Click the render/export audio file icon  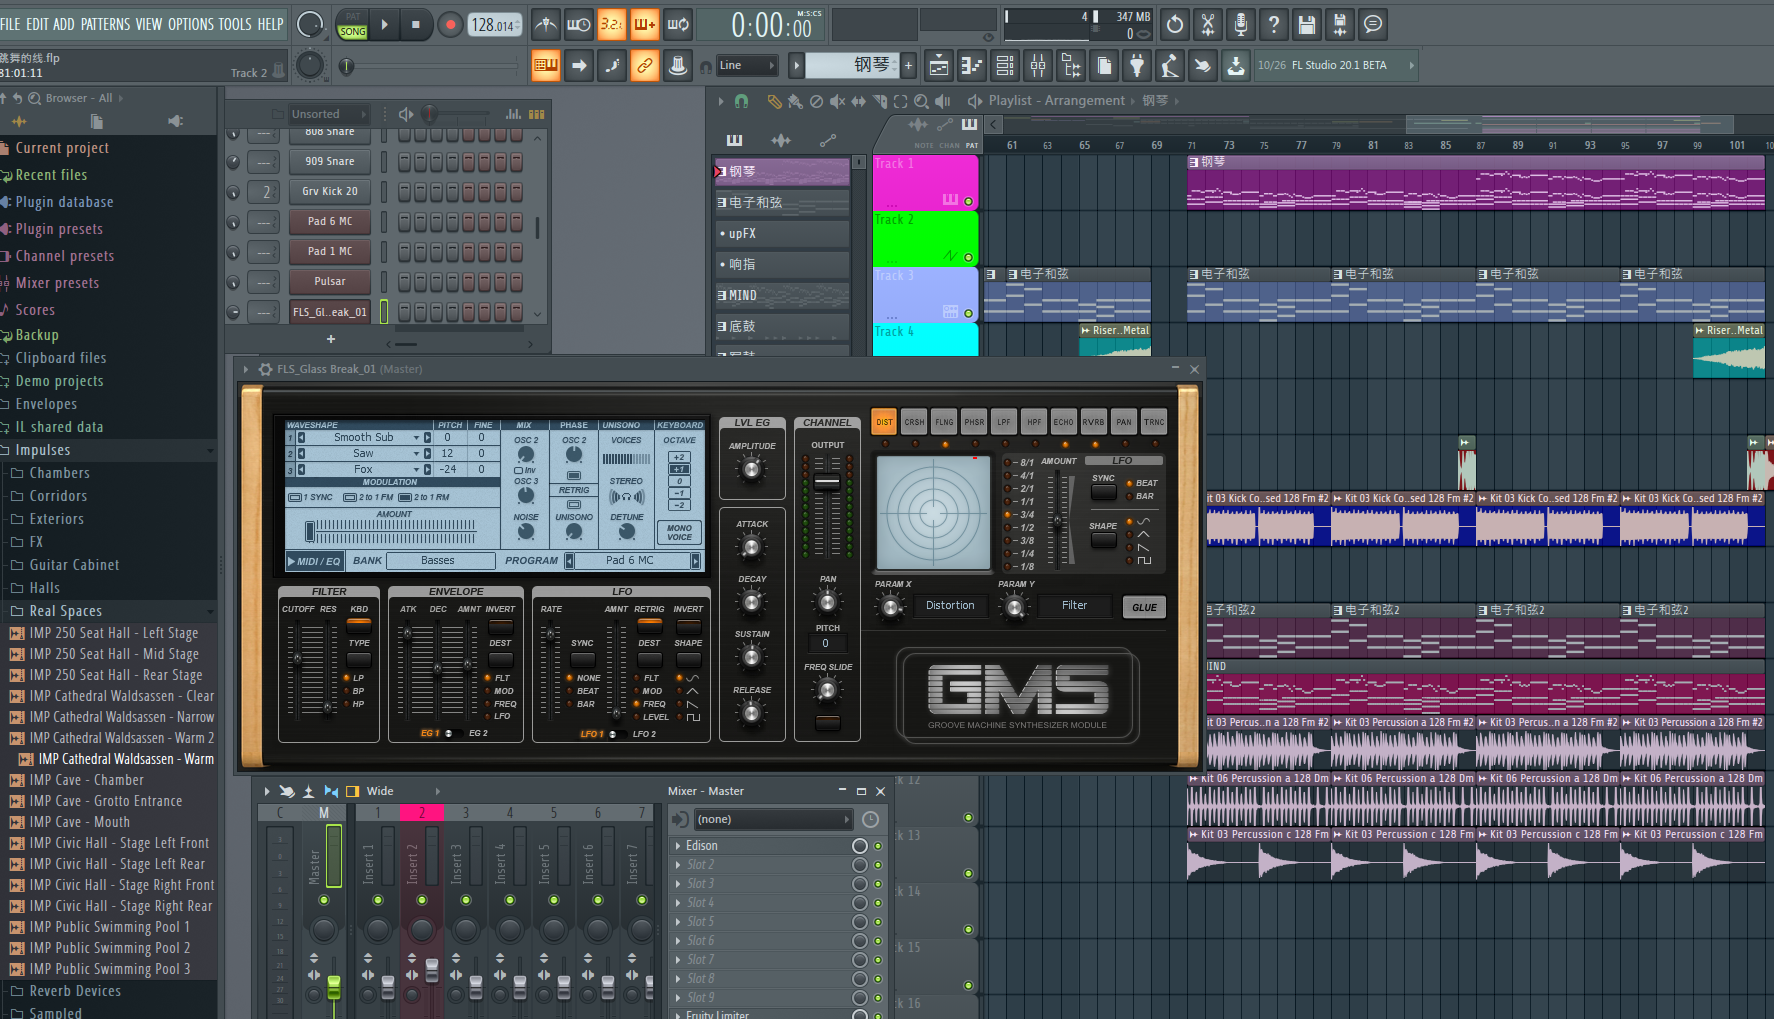[1340, 24]
